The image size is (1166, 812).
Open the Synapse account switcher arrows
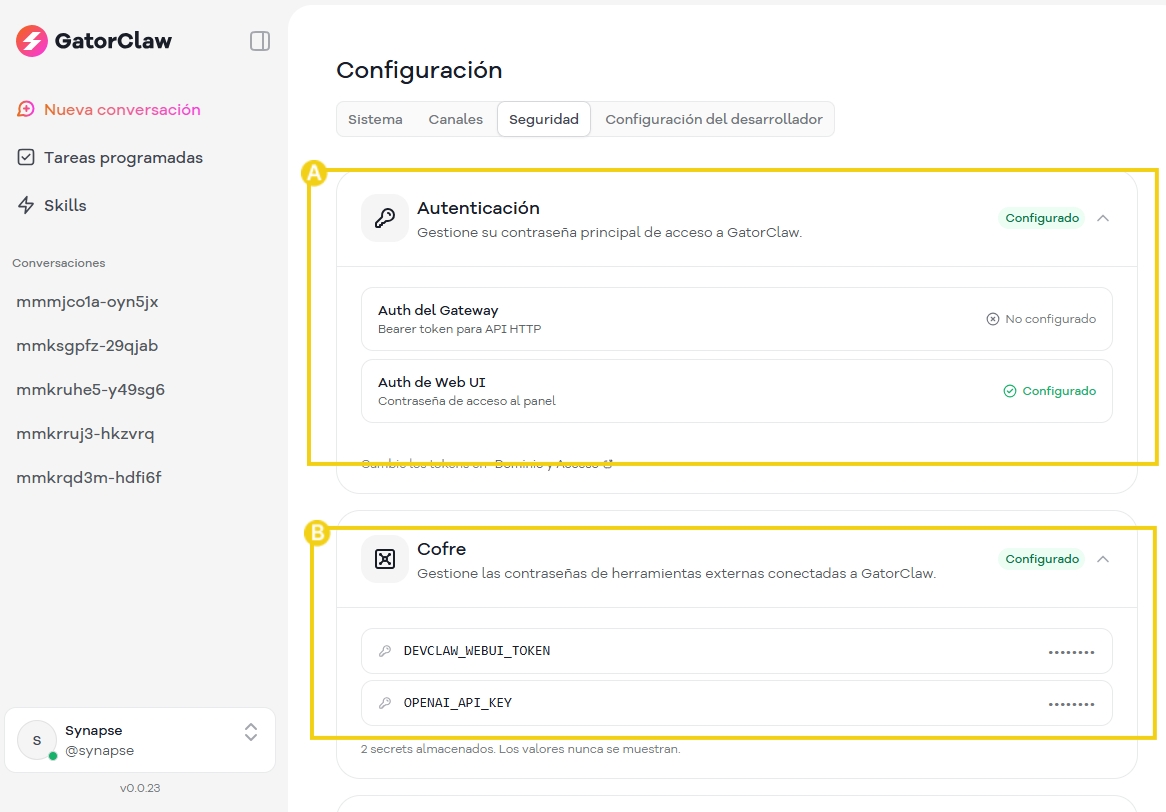pos(251,732)
